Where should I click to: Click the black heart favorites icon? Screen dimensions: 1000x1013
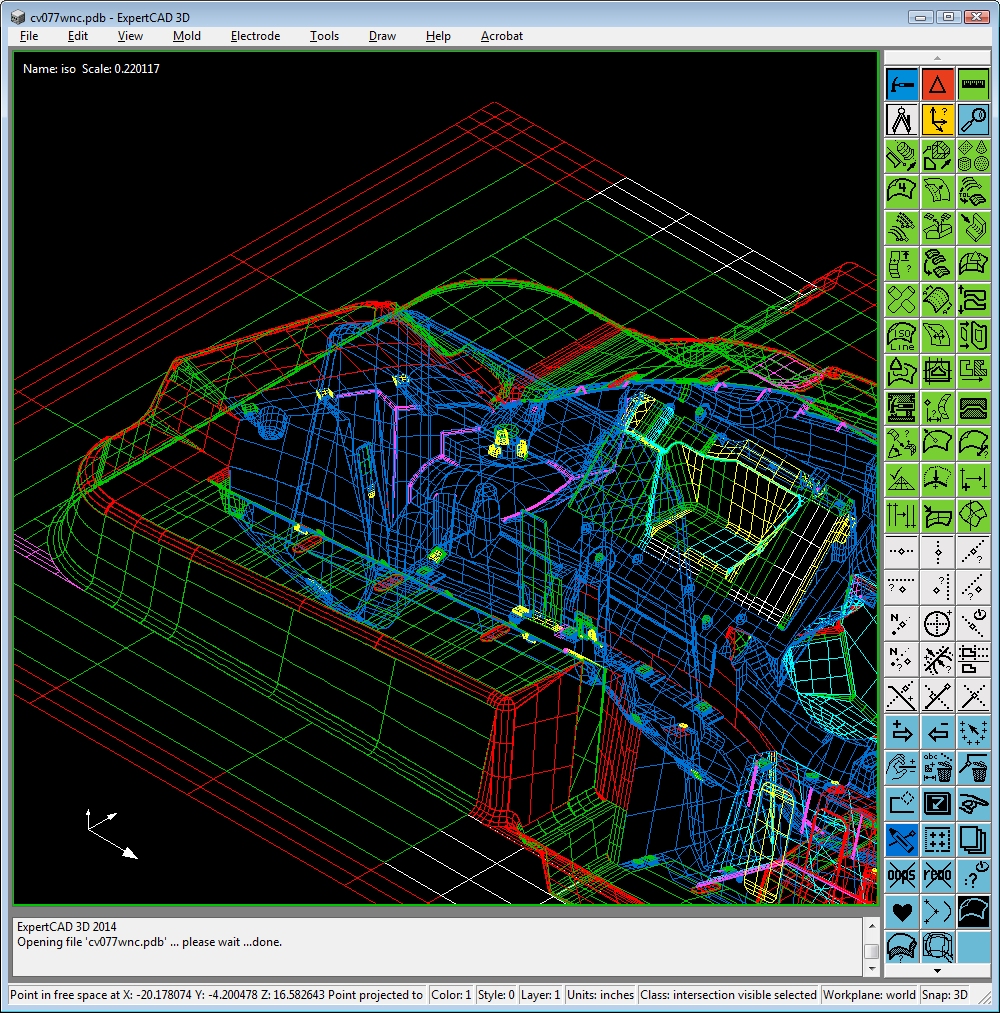[x=902, y=912]
